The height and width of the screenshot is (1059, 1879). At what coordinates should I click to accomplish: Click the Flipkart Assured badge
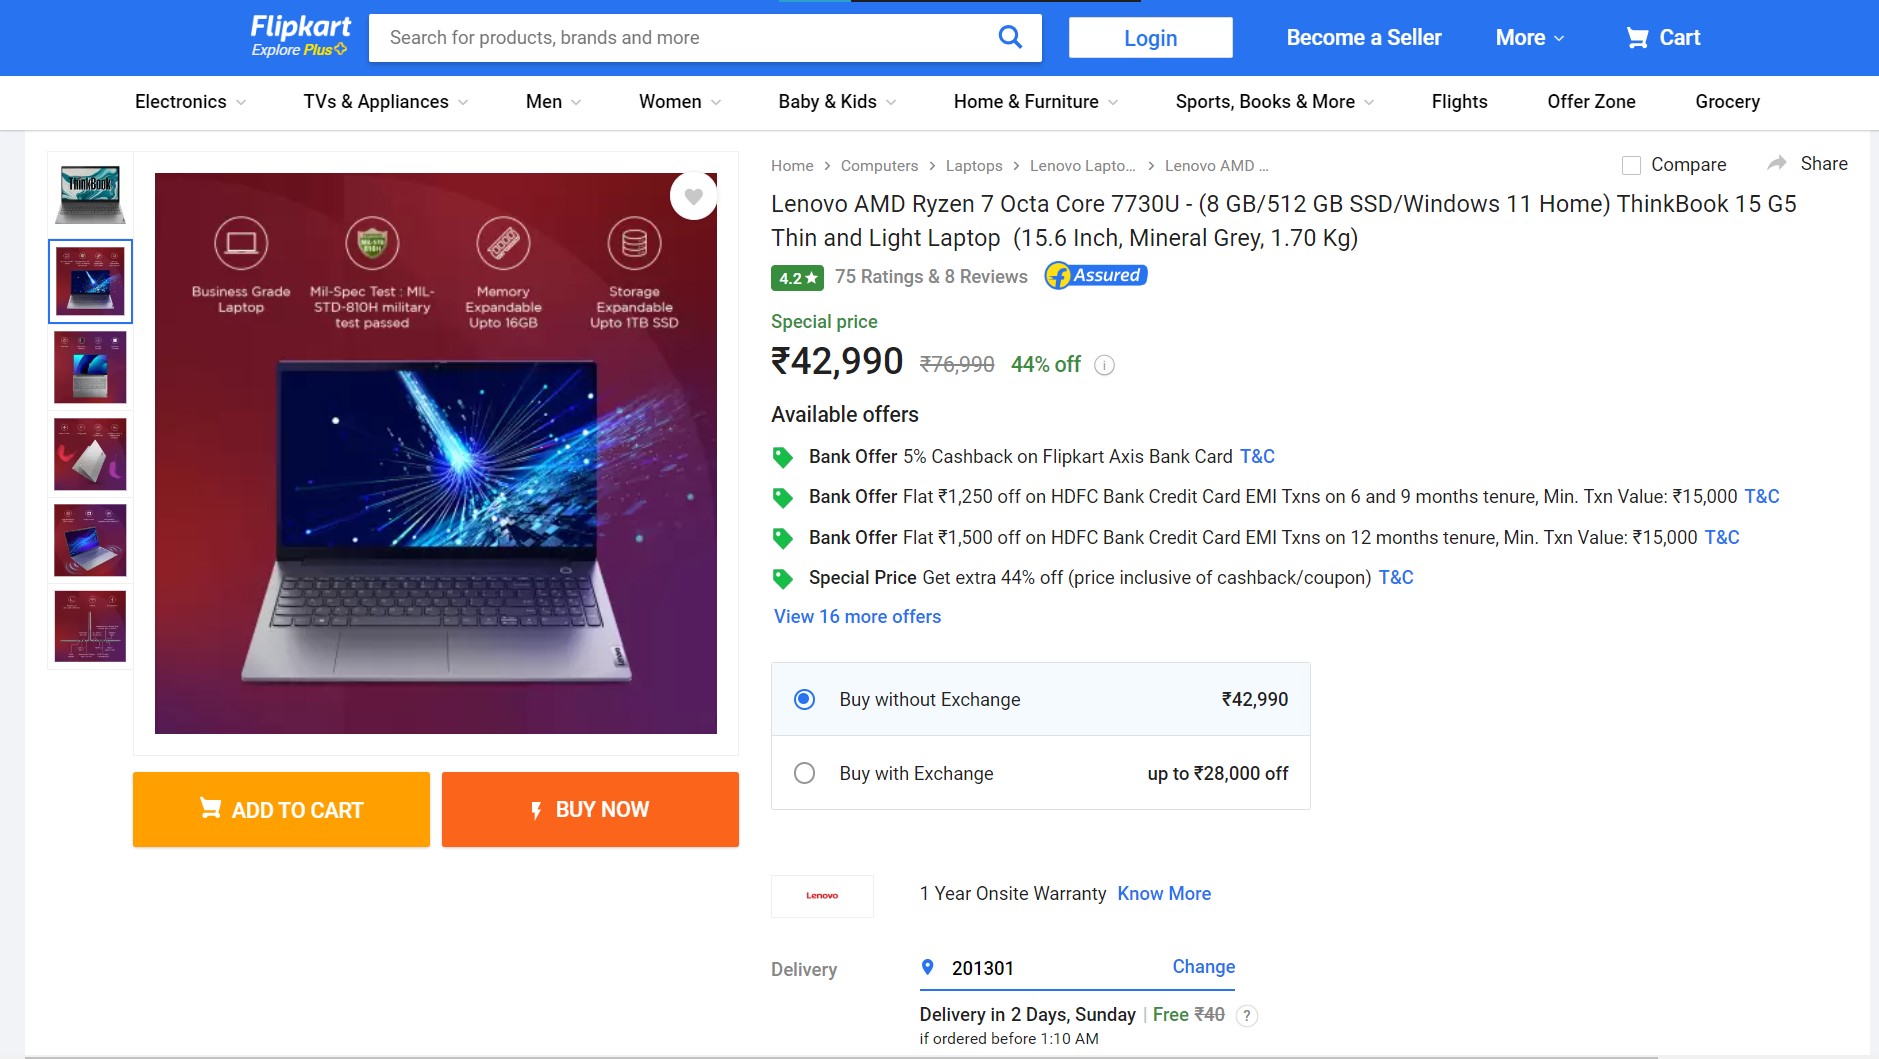coord(1095,275)
